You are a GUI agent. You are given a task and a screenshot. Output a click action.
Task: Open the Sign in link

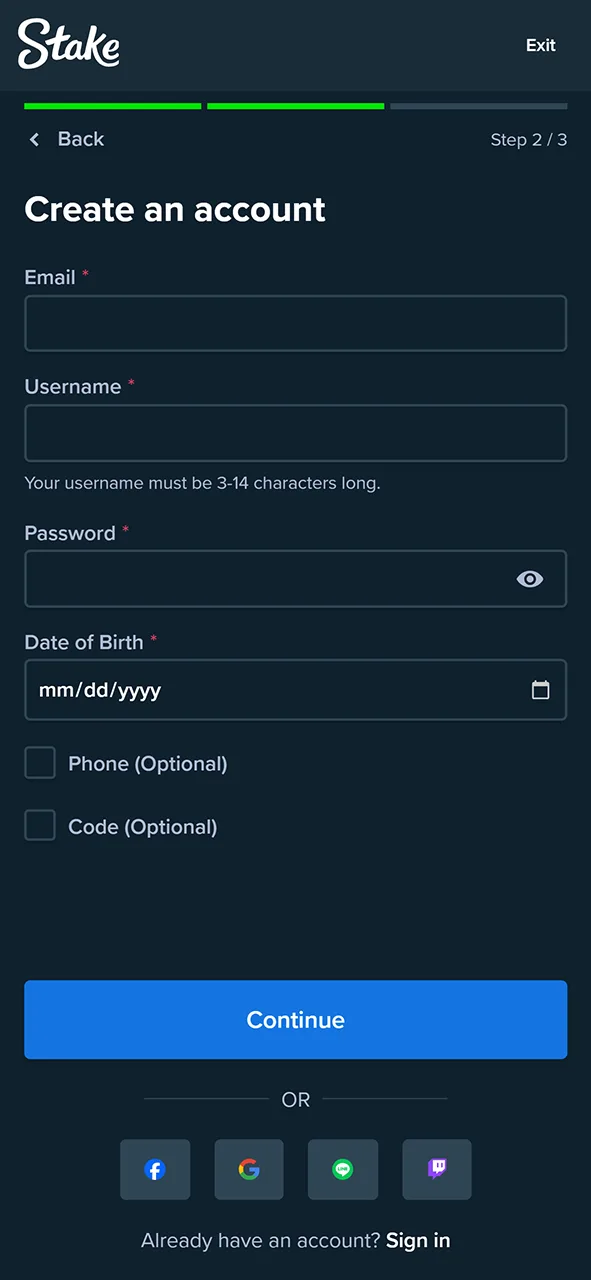[417, 1240]
